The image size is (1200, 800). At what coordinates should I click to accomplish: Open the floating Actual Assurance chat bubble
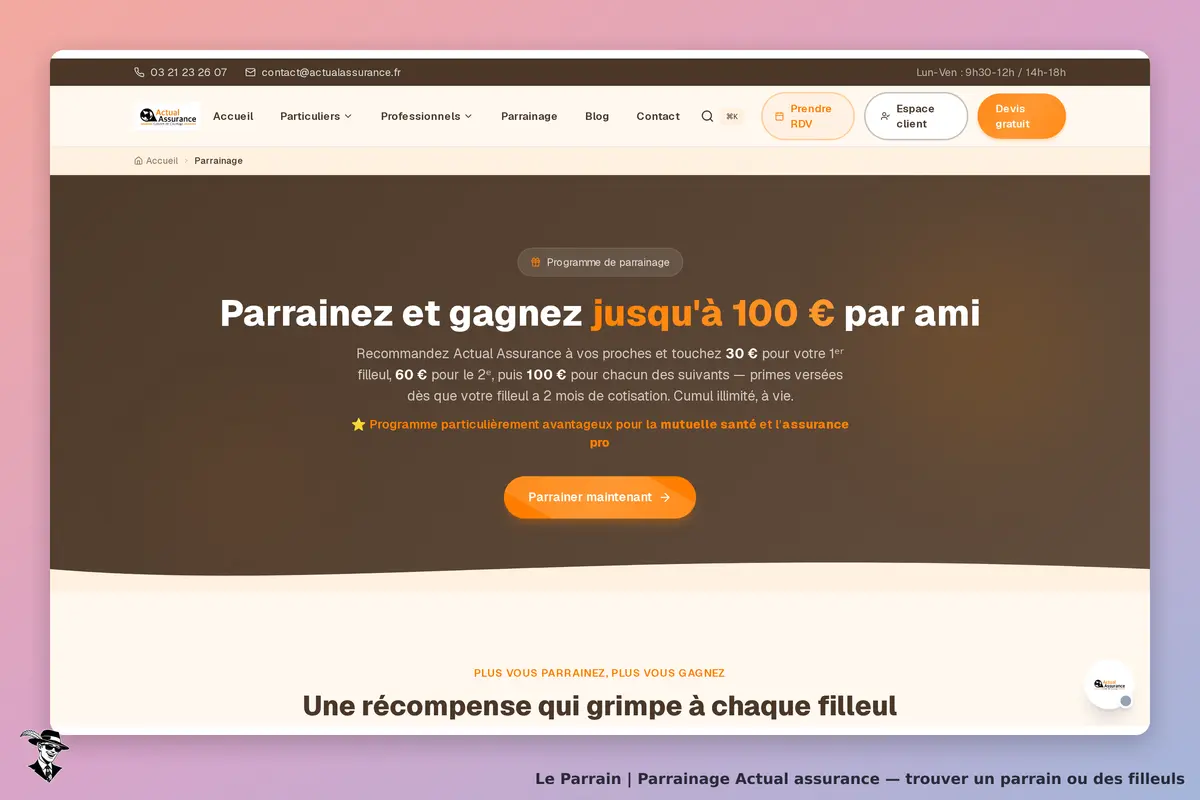pos(1110,685)
